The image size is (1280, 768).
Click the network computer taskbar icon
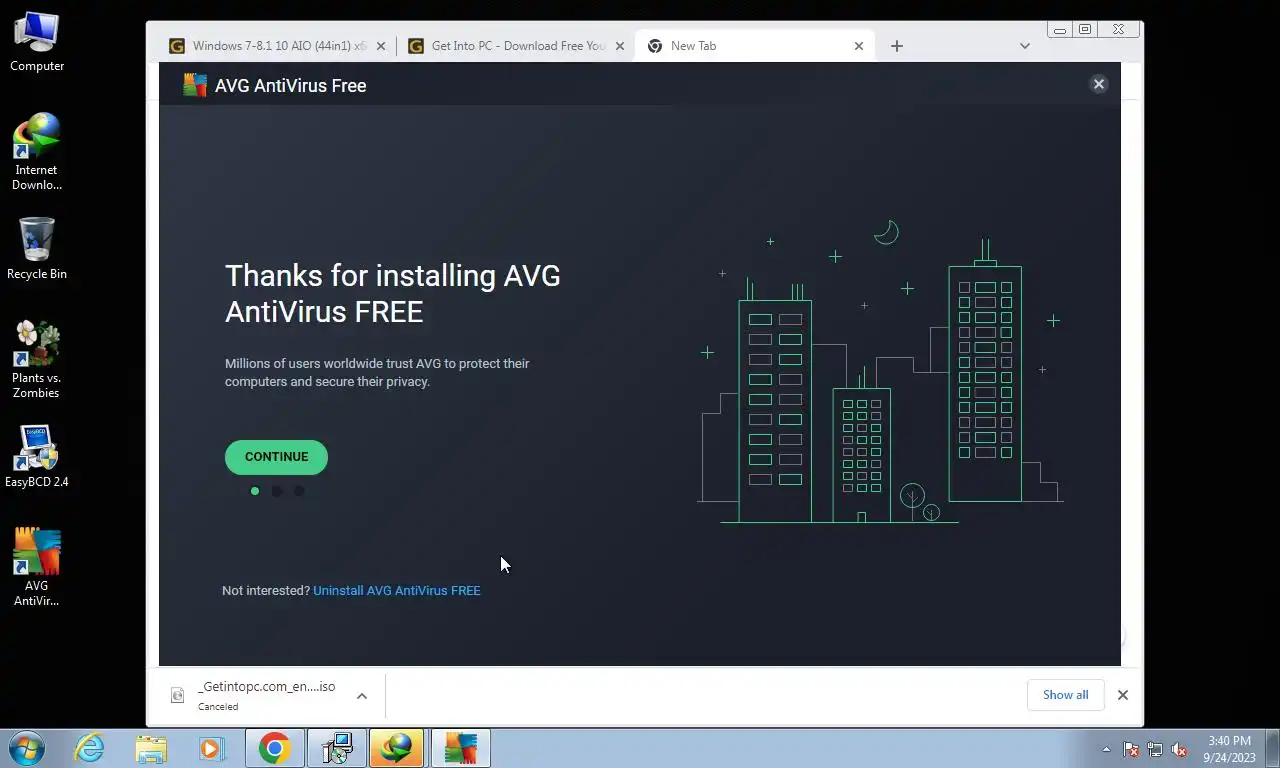coord(337,748)
